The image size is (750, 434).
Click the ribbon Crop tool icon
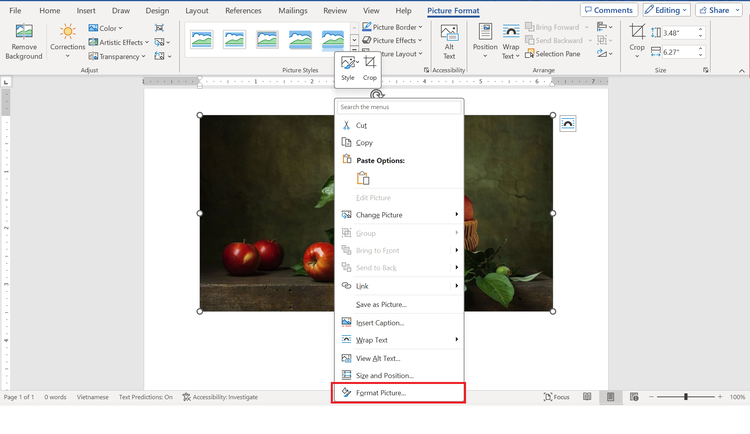(x=637, y=32)
